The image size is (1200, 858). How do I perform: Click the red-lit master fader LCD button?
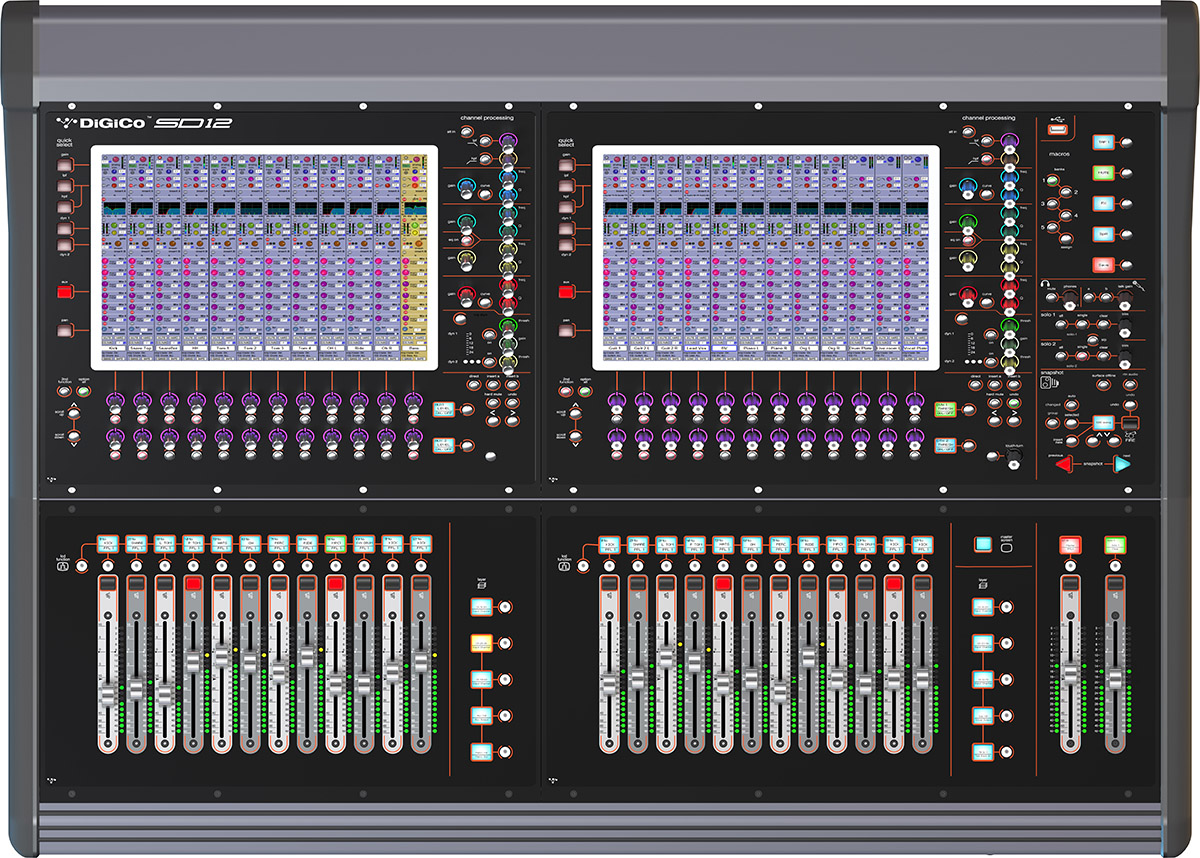[x=1071, y=545]
